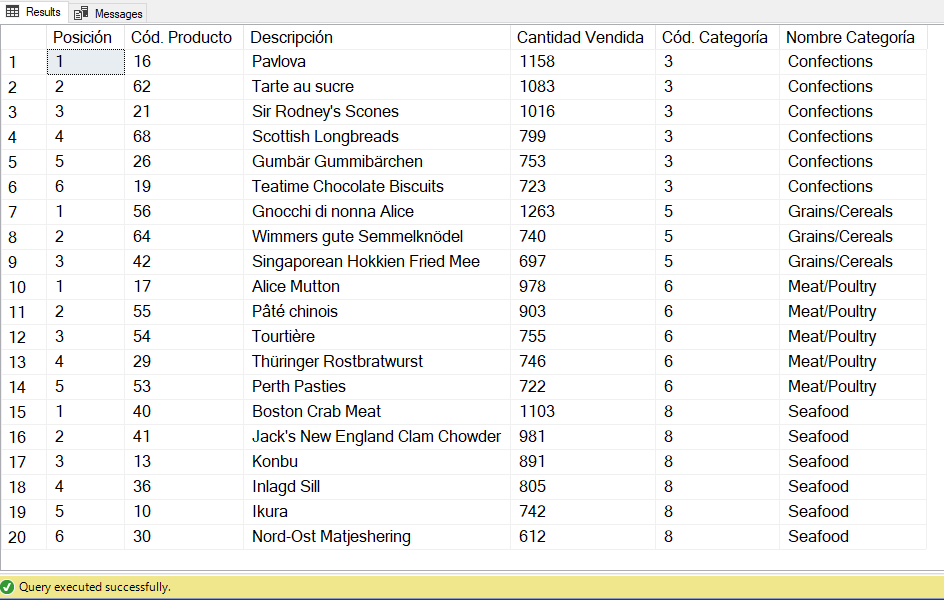Select Meat/Poultry in Alice Mutton row
The height and width of the screenshot is (600, 944).
click(852, 286)
